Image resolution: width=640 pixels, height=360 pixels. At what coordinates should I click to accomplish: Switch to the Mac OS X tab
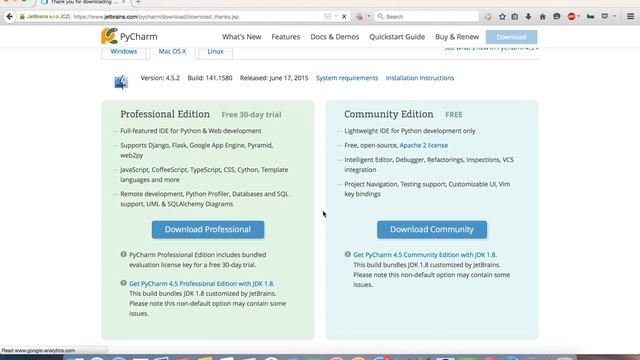[x=172, y=52]
